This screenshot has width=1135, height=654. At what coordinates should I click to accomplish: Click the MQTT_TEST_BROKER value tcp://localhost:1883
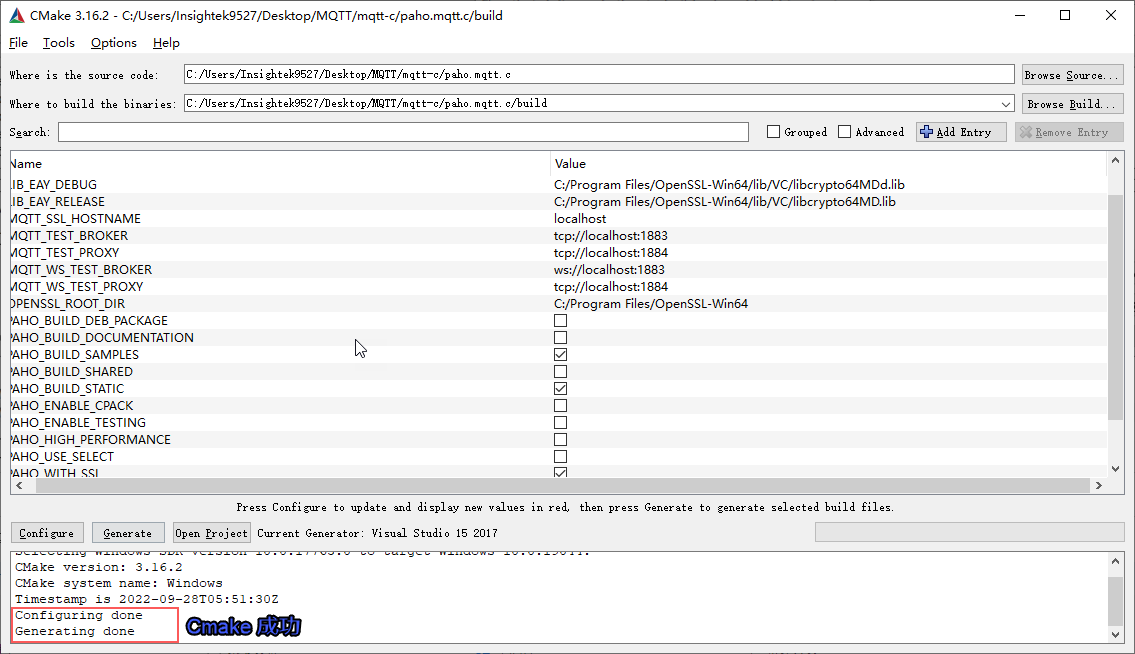click(x=610, y=236)
